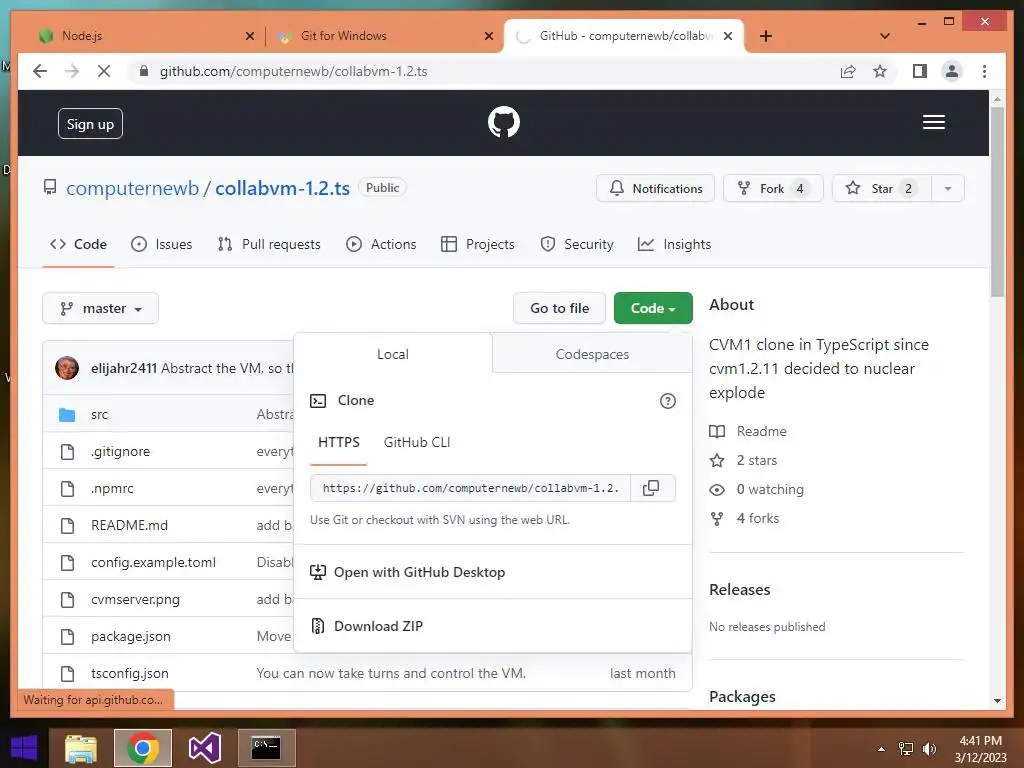Click the GitHub Octocat logo
The height and width of the screenshot is (768, 1024).
point(504,122)
